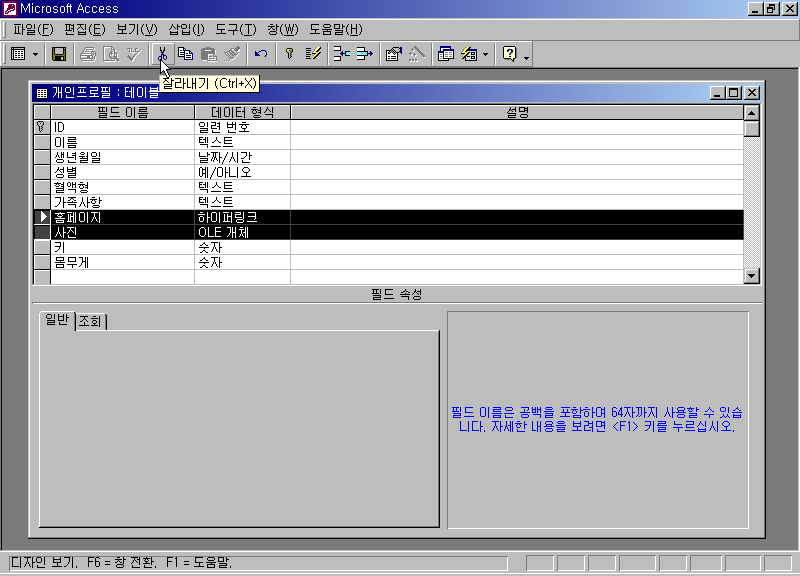
Task: Click the Paste icon
Action: pos(209,54)
